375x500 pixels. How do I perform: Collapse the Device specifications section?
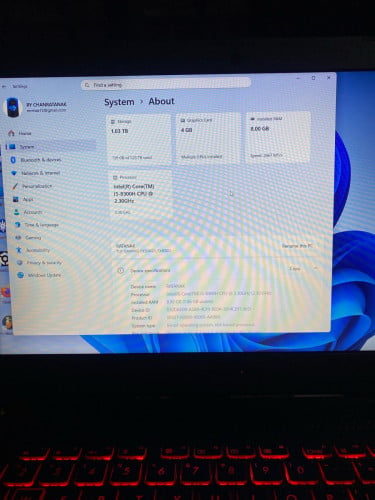click(x=315, y=268)
